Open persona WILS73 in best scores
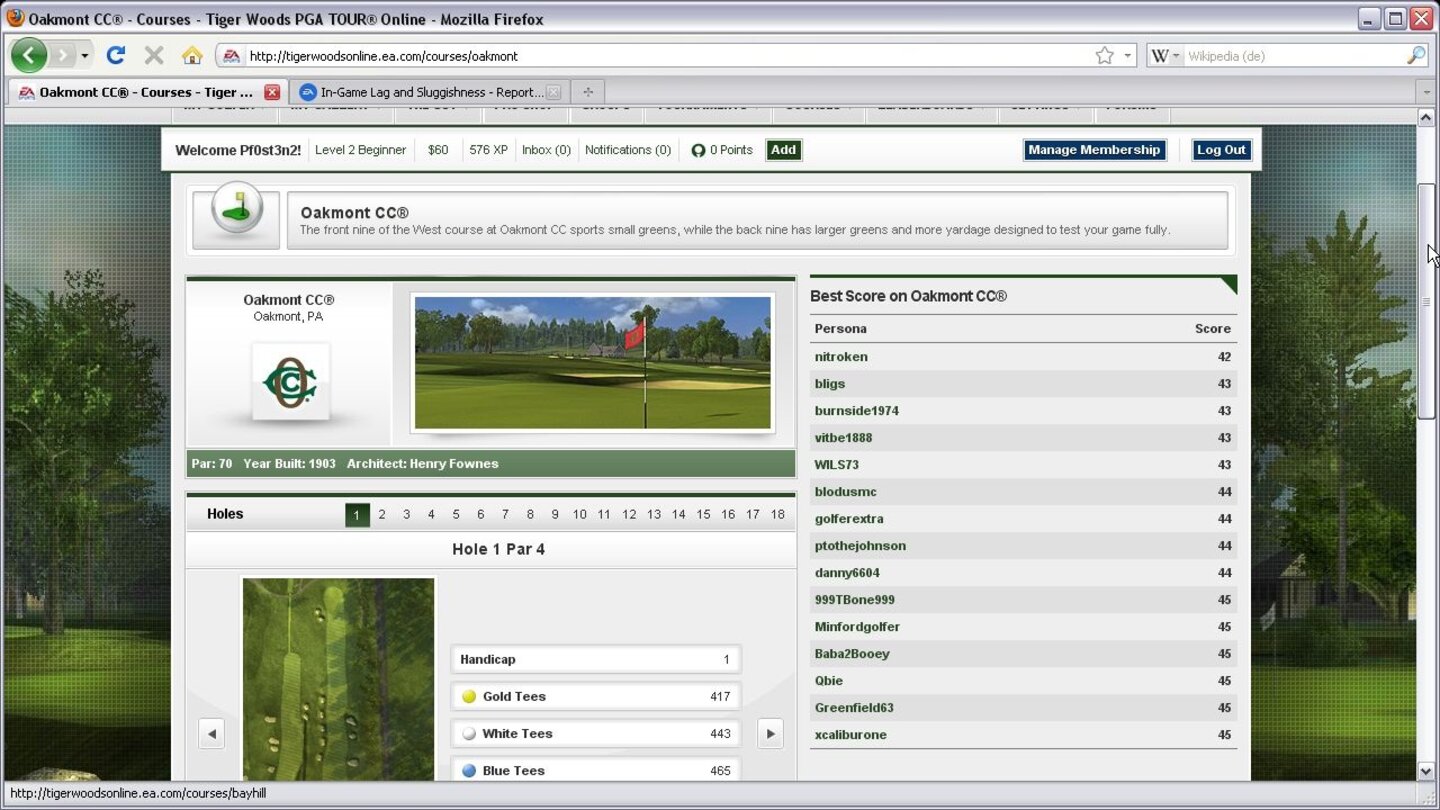Image resolution: width=1440 pixels, height=810 pixels. (x=837, y=465)
